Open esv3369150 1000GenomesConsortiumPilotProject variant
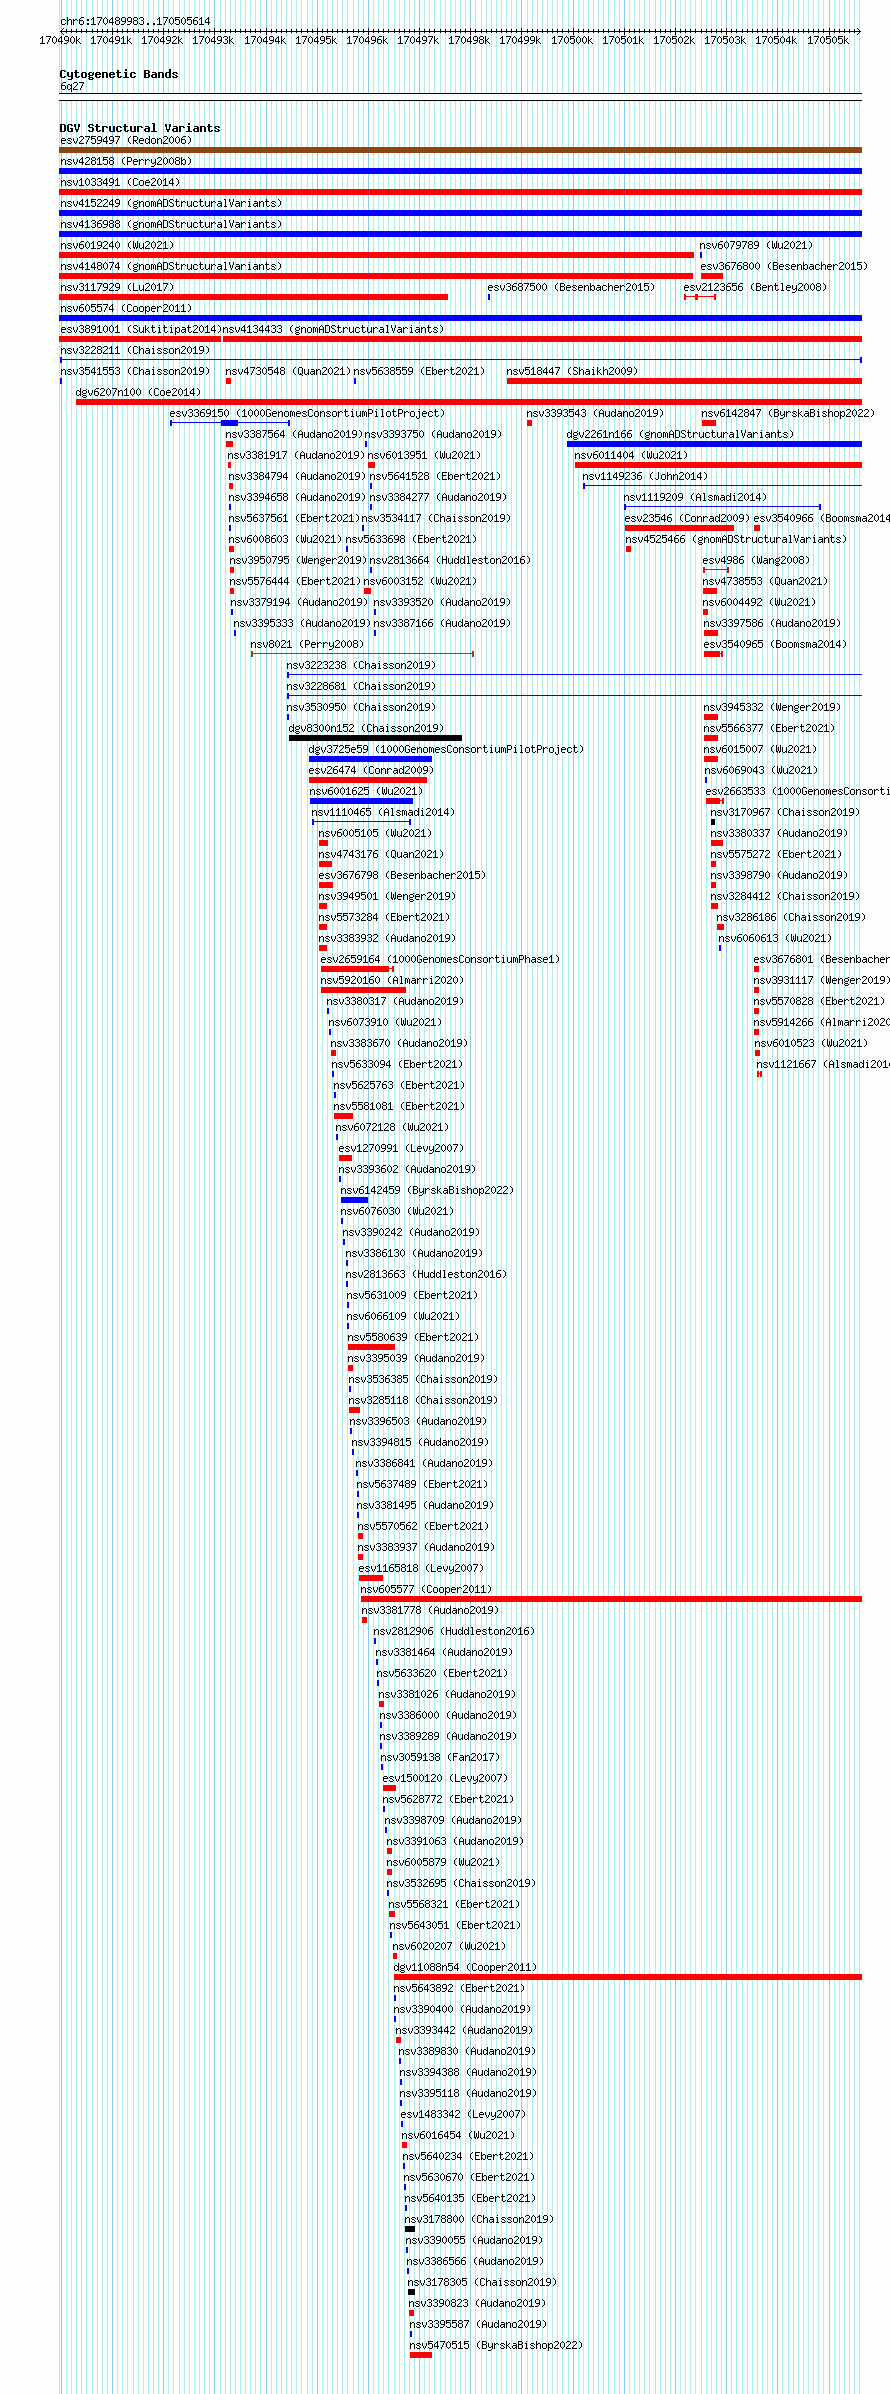The height and width of the screenshot is (2394, 890). point(306,413)
